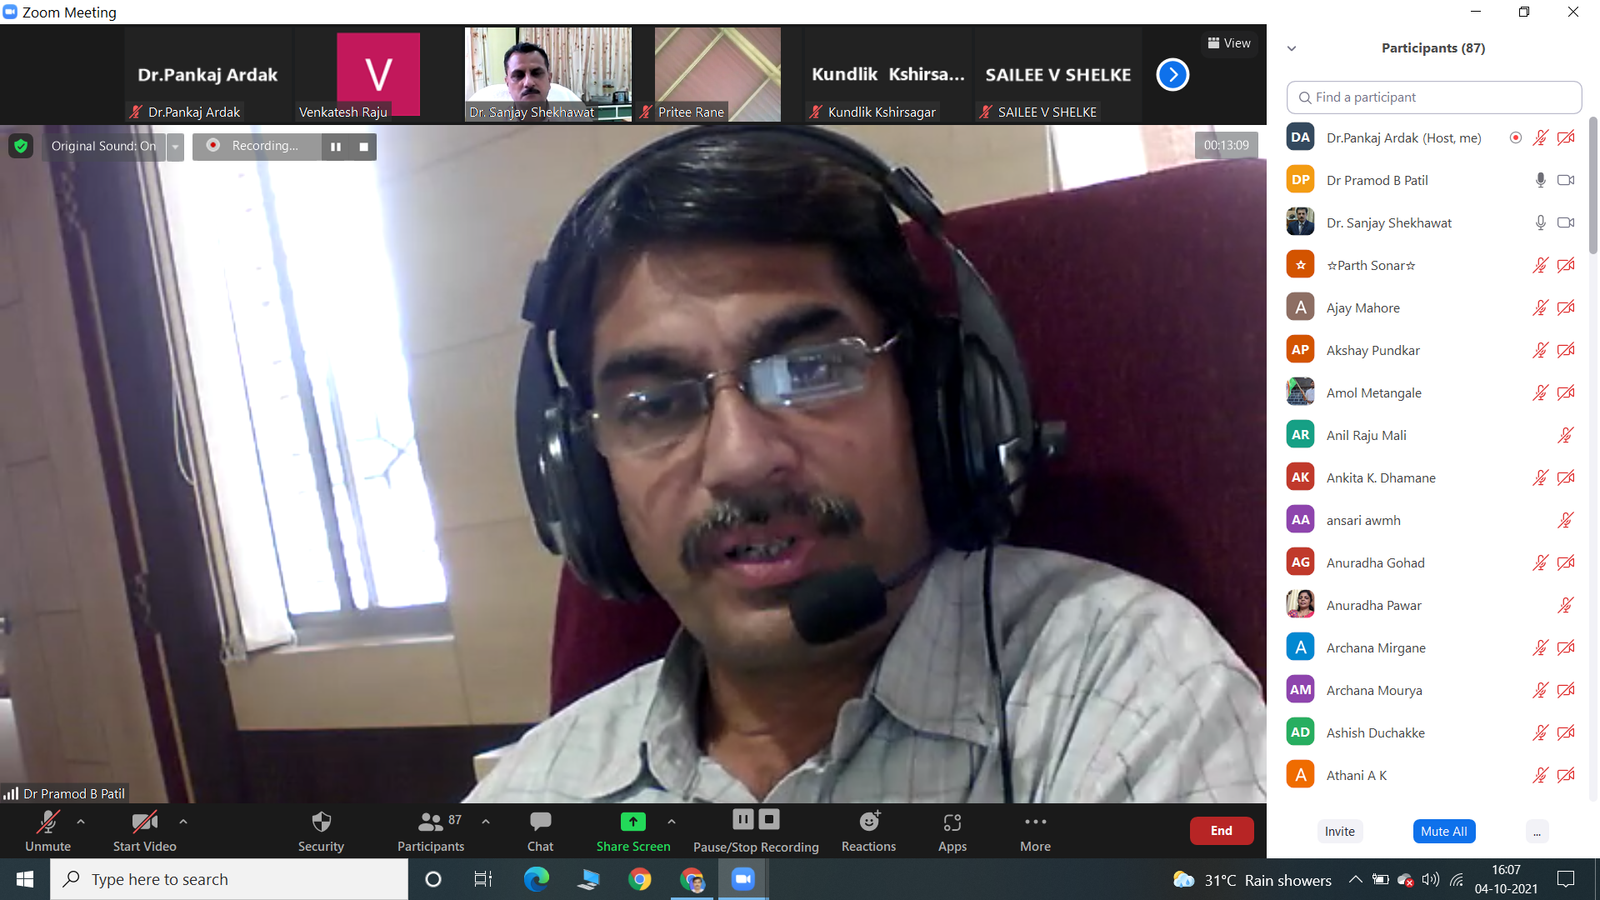This screenshot has height=900, width=1600.
Task: Click camera icon for Dr Pramod B Patil
Action: [1566, 180]
